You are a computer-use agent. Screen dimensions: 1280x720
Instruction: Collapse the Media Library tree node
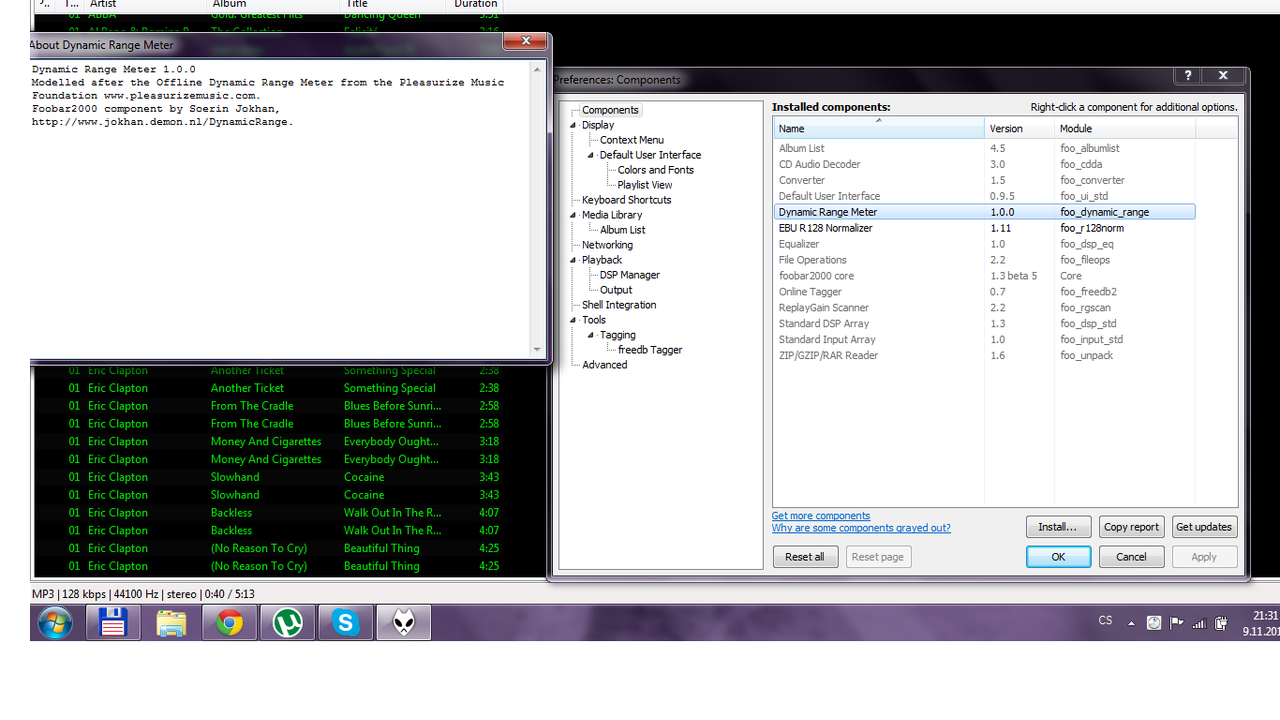coord(574,215)
